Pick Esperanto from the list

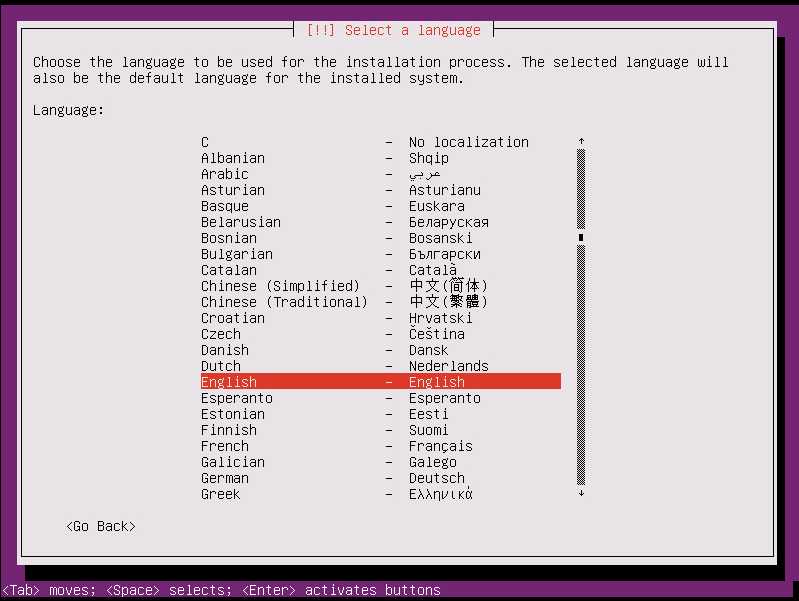tap(381, 398)
